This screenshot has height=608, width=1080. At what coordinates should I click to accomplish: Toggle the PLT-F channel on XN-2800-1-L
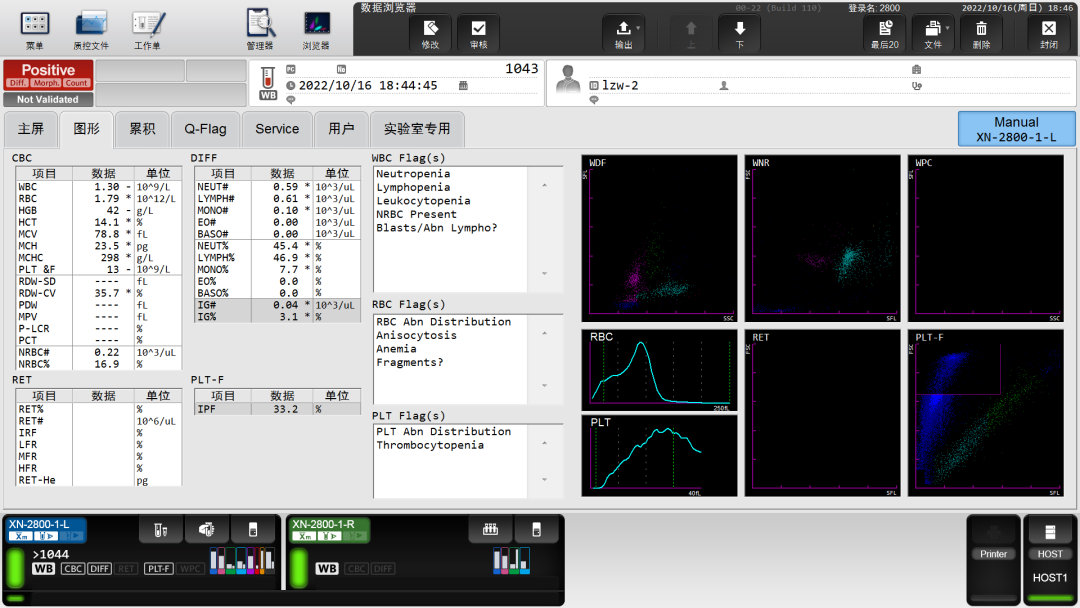click(159, 569)
